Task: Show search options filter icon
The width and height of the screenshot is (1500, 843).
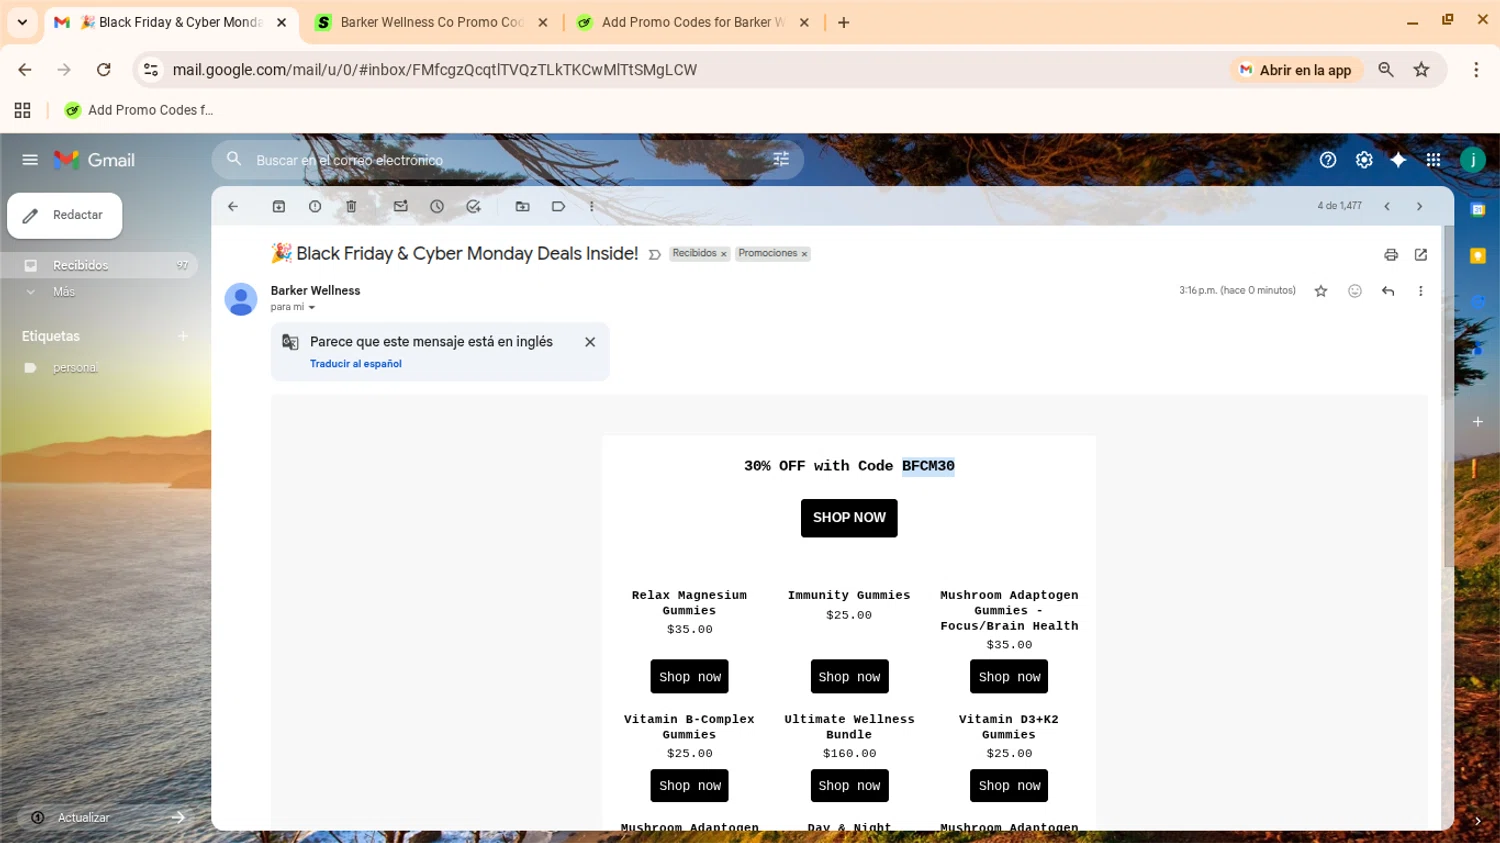Action: (781, 159)
